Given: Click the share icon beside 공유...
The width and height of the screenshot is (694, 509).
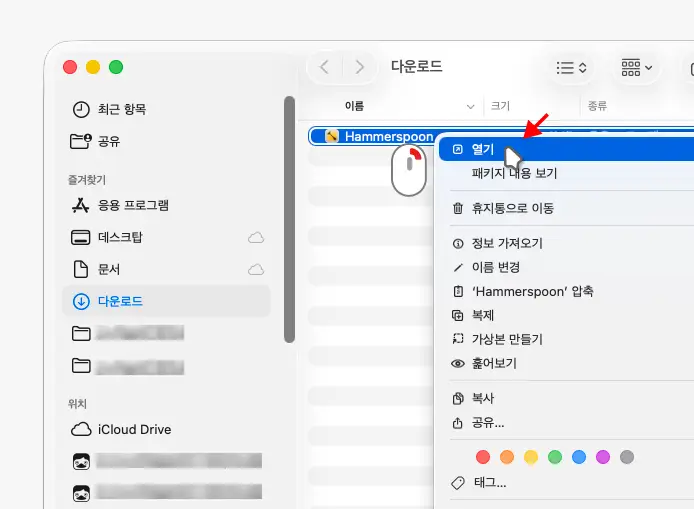Looking at the screenshot, I should pyautogui.click(x=458, y=423).
